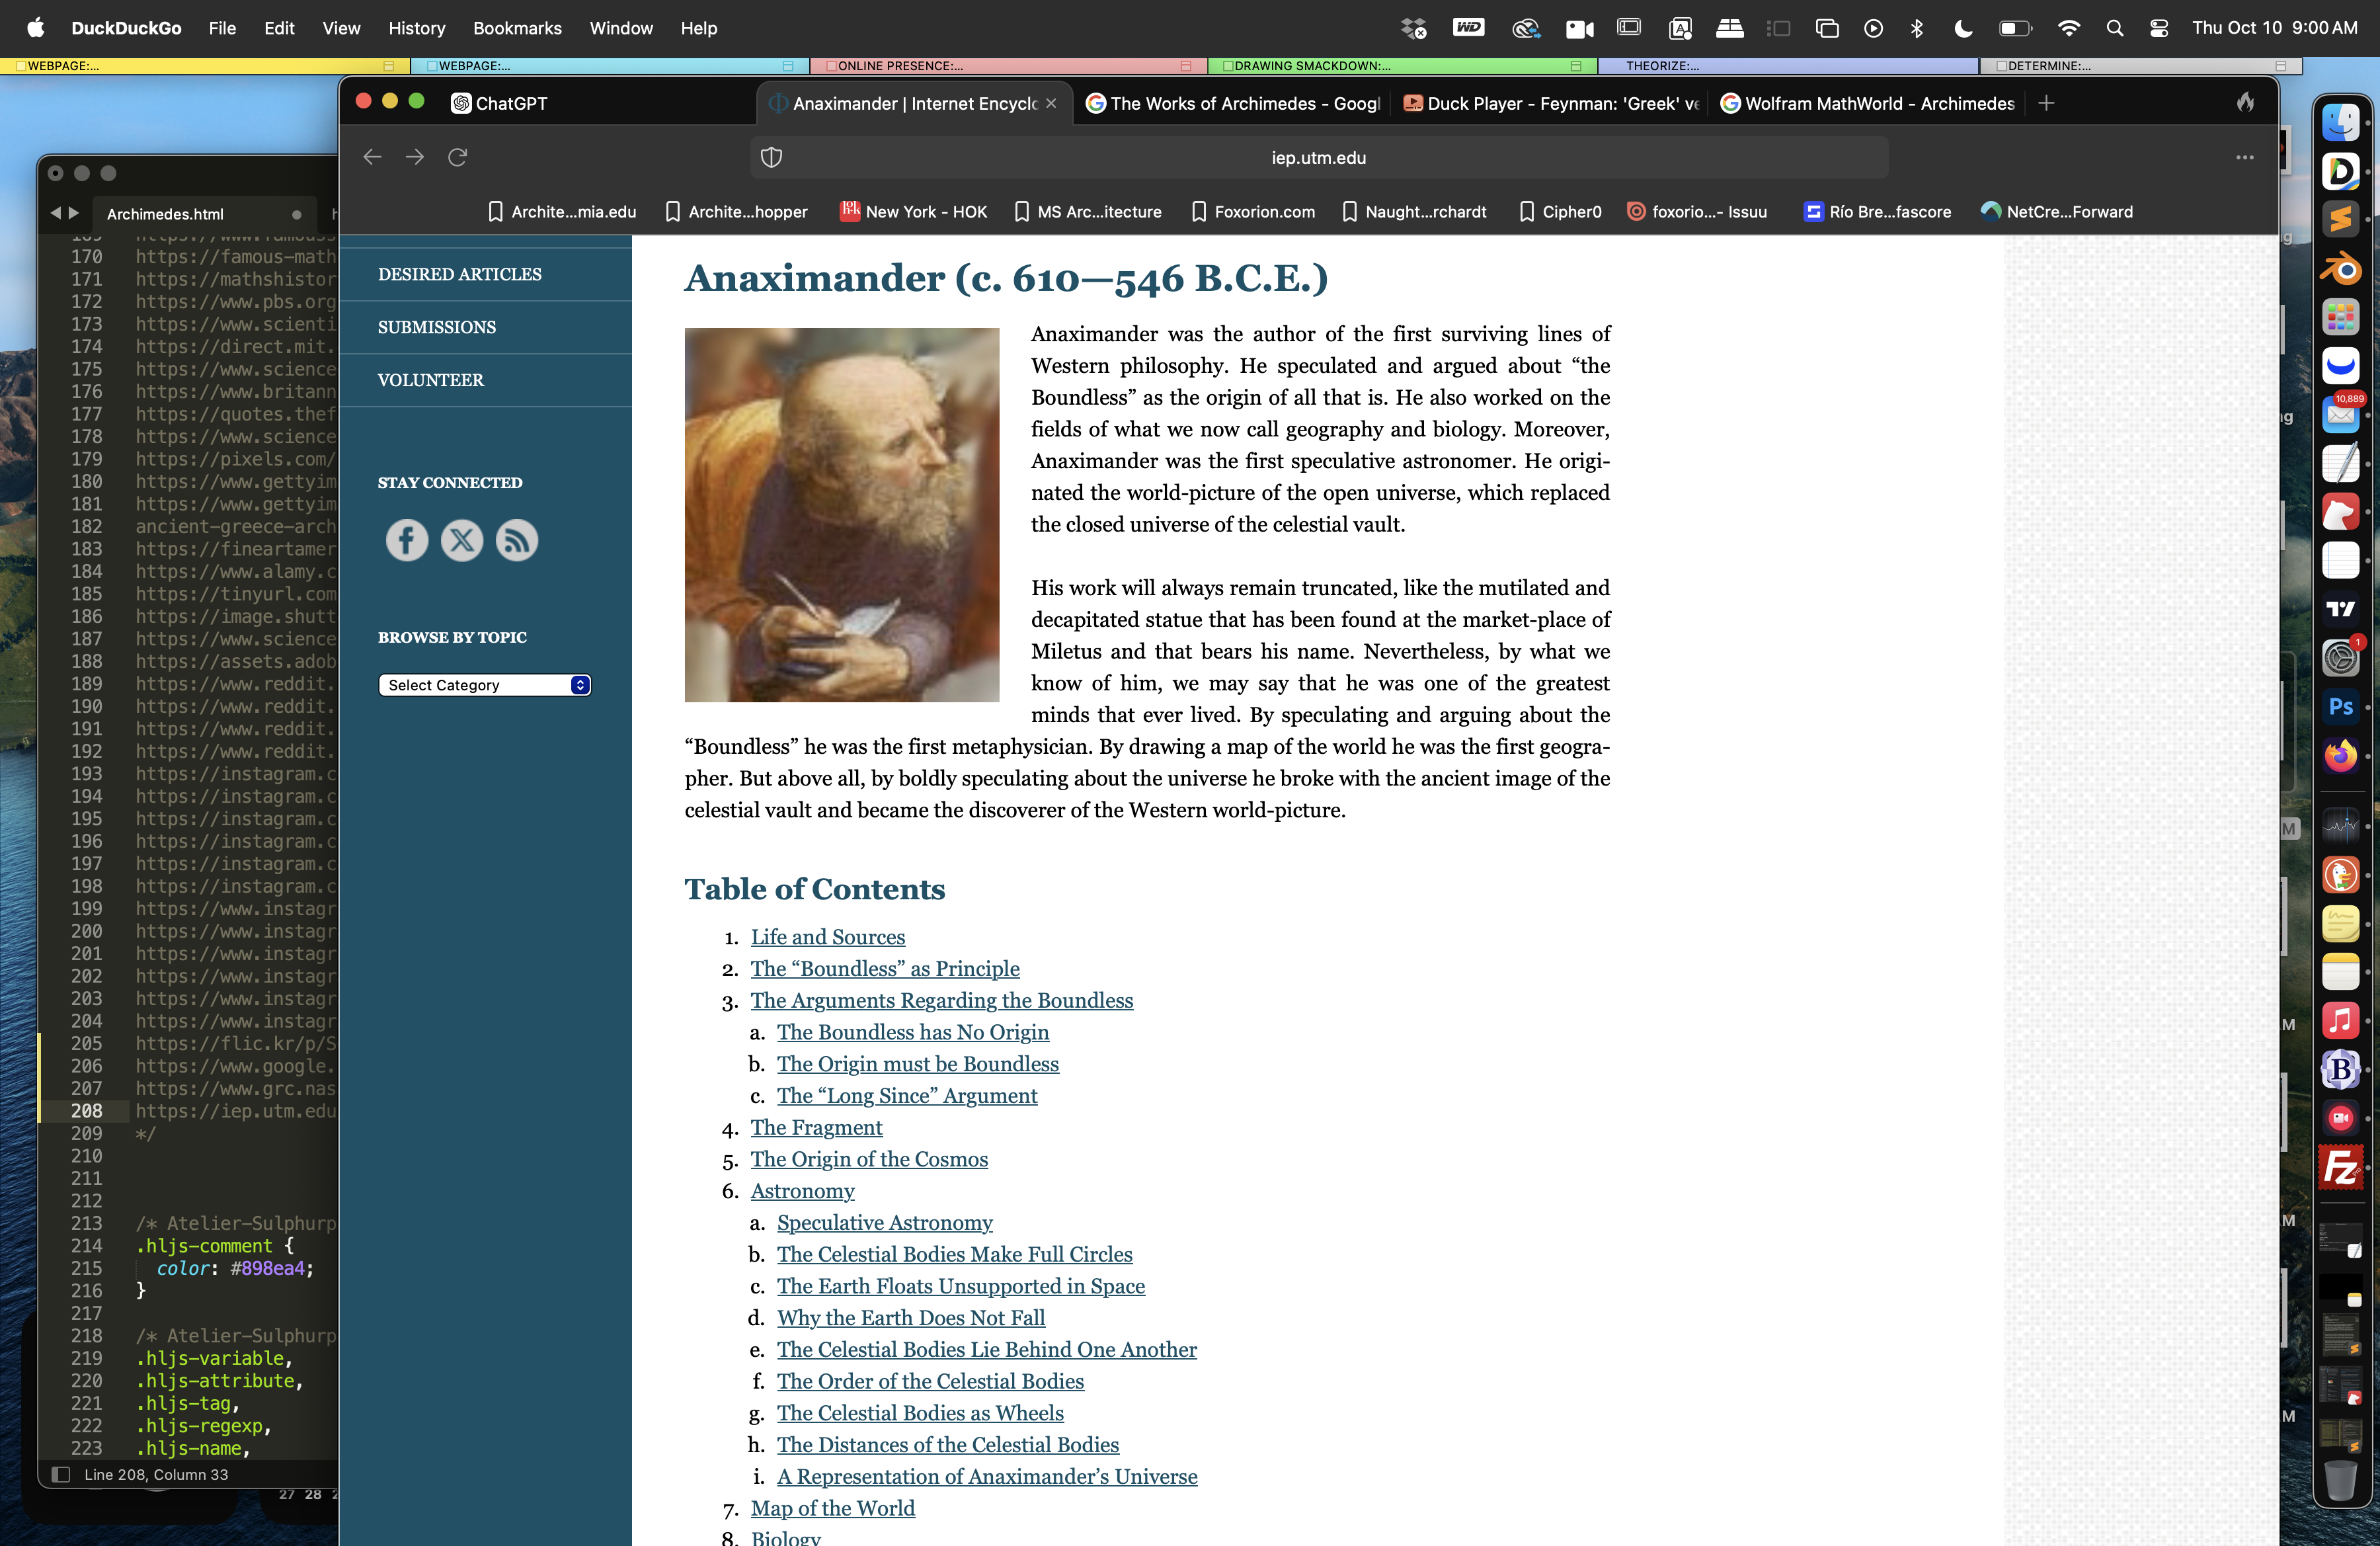The image size is (2380, 1546).
Task: Open the Apple menu
Action: [35, 28]
